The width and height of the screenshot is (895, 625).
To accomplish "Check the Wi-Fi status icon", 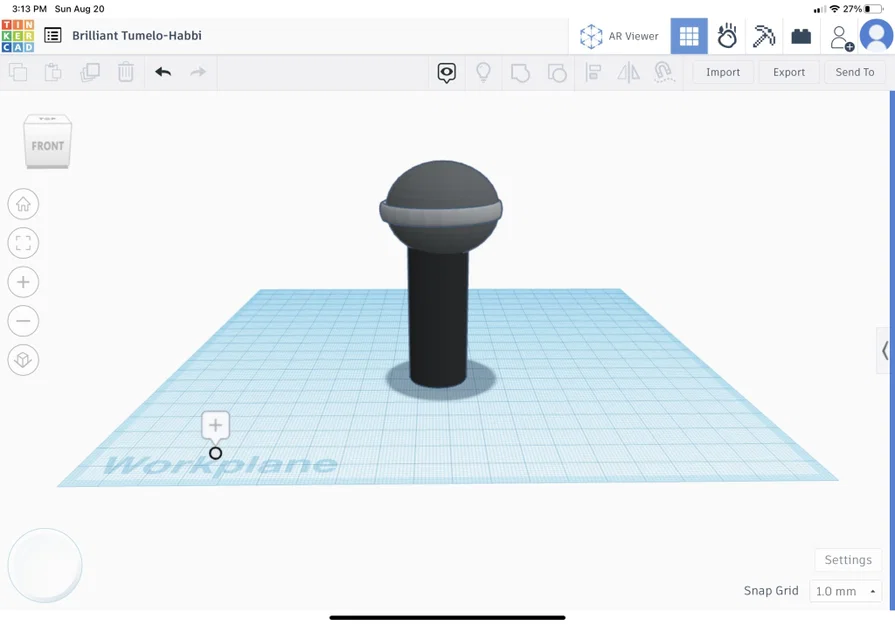I will 834,9.
